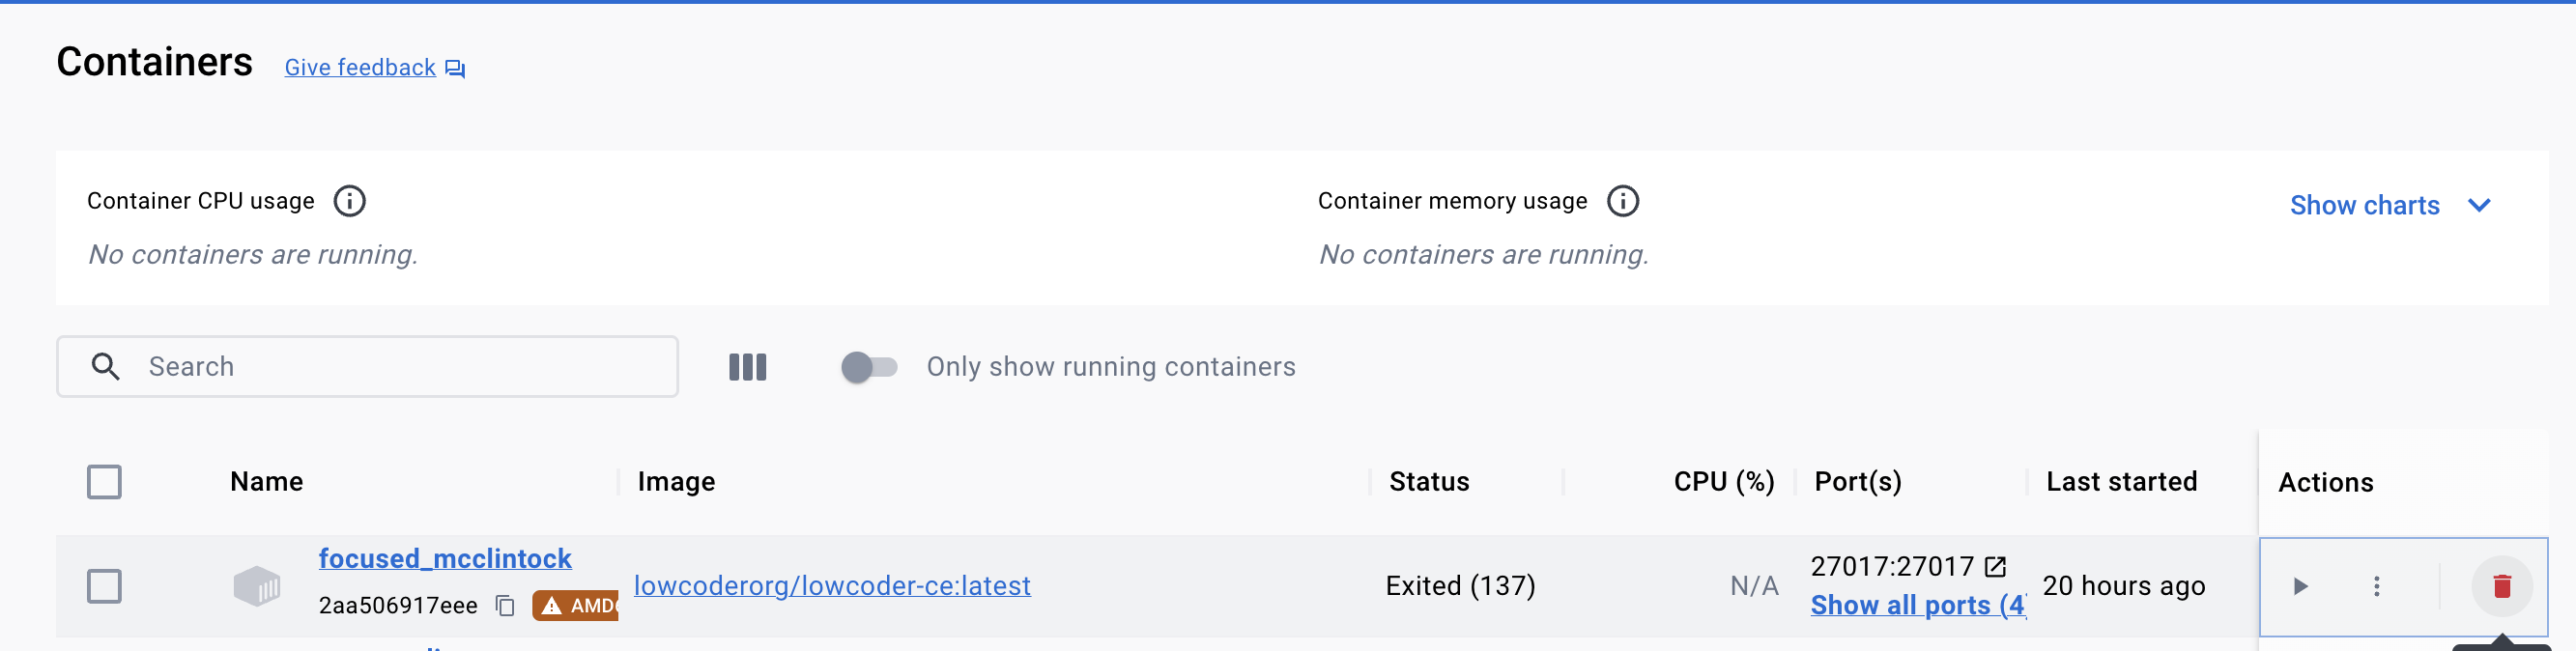The height and width of the screenshot is (651, 2576).
Task: Open the three-dot actions menu
Action: coord(2376,586)
